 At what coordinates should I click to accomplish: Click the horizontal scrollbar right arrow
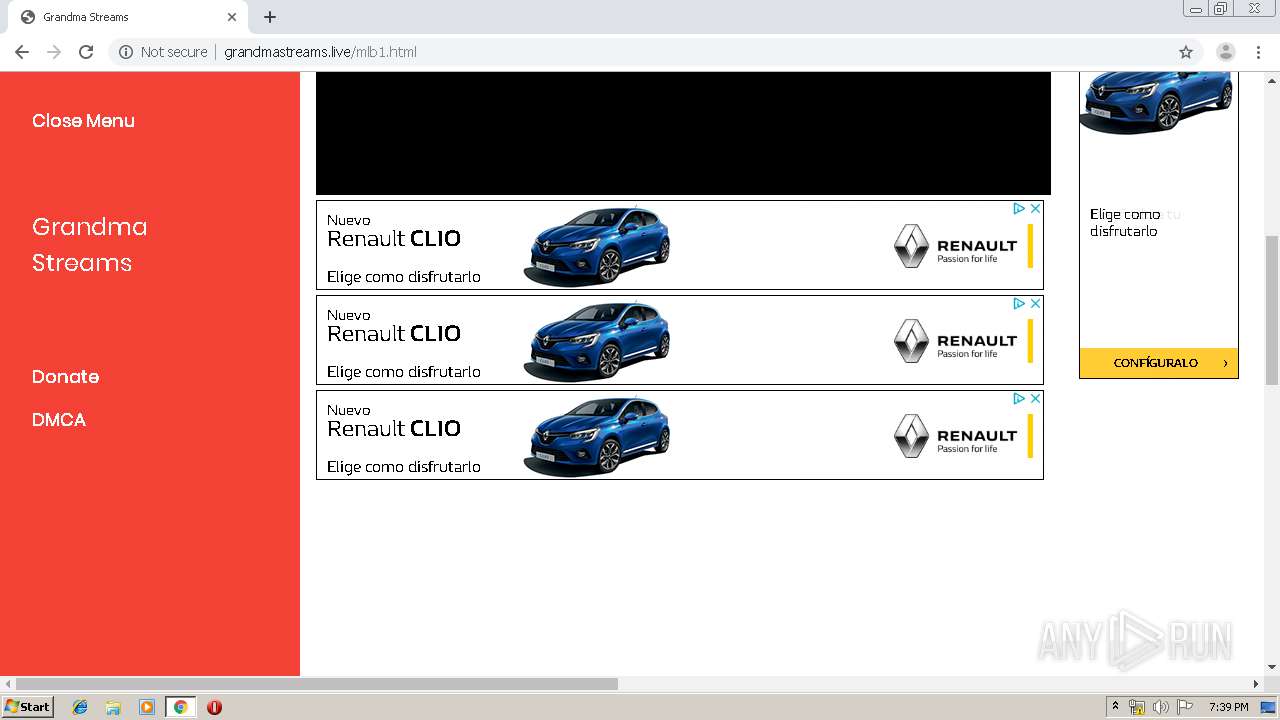tap(1256, 684)
